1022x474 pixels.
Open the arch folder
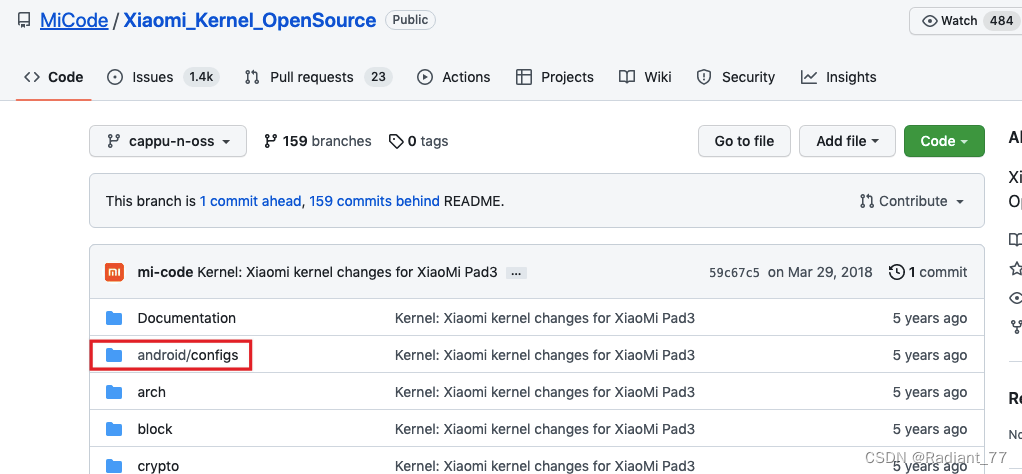151,392
